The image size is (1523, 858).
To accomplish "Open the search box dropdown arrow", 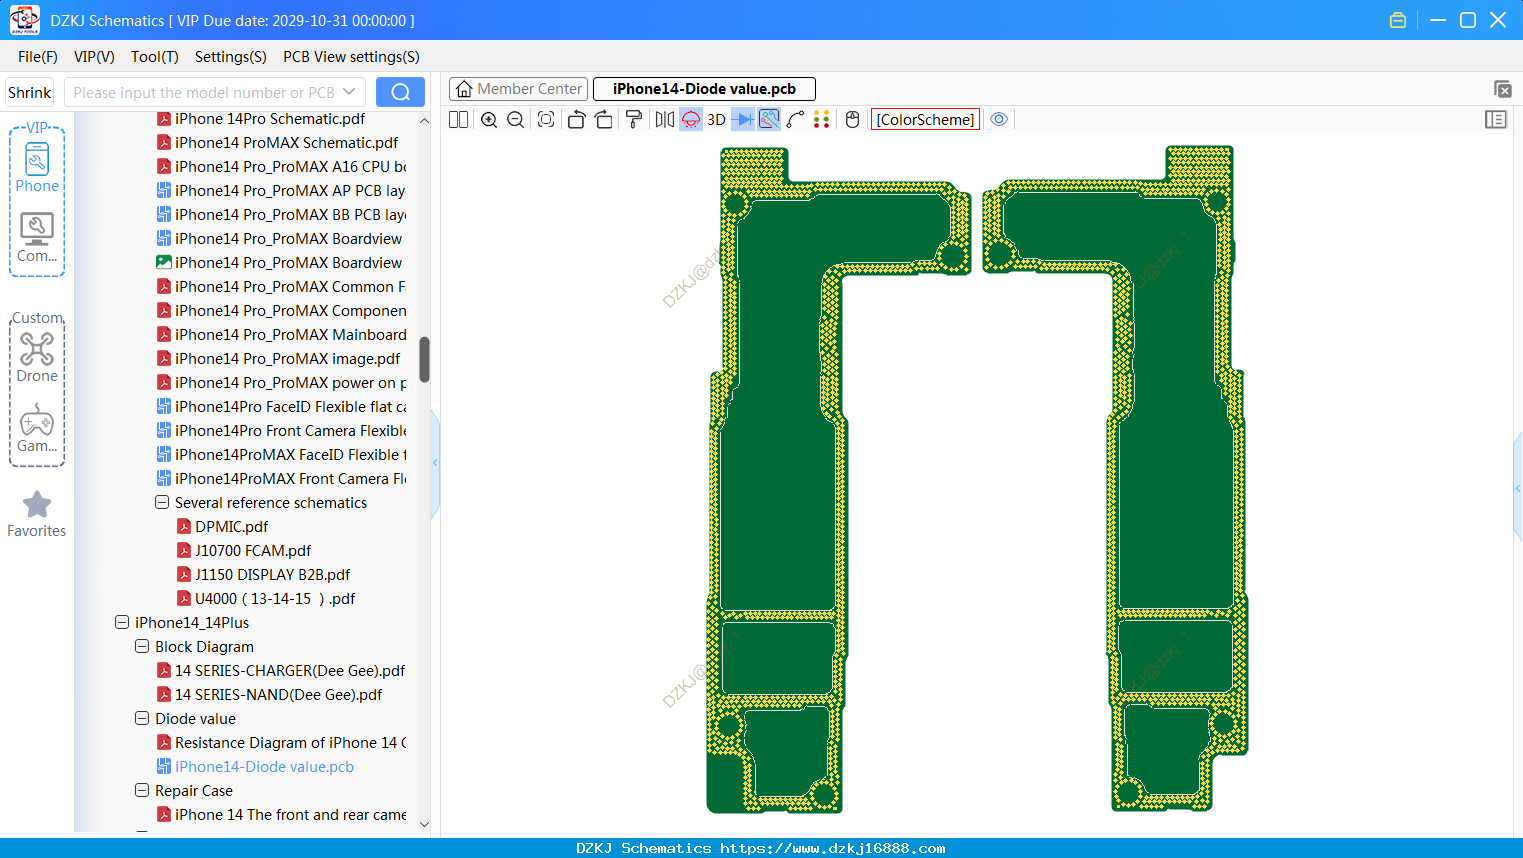I will 349,92.
